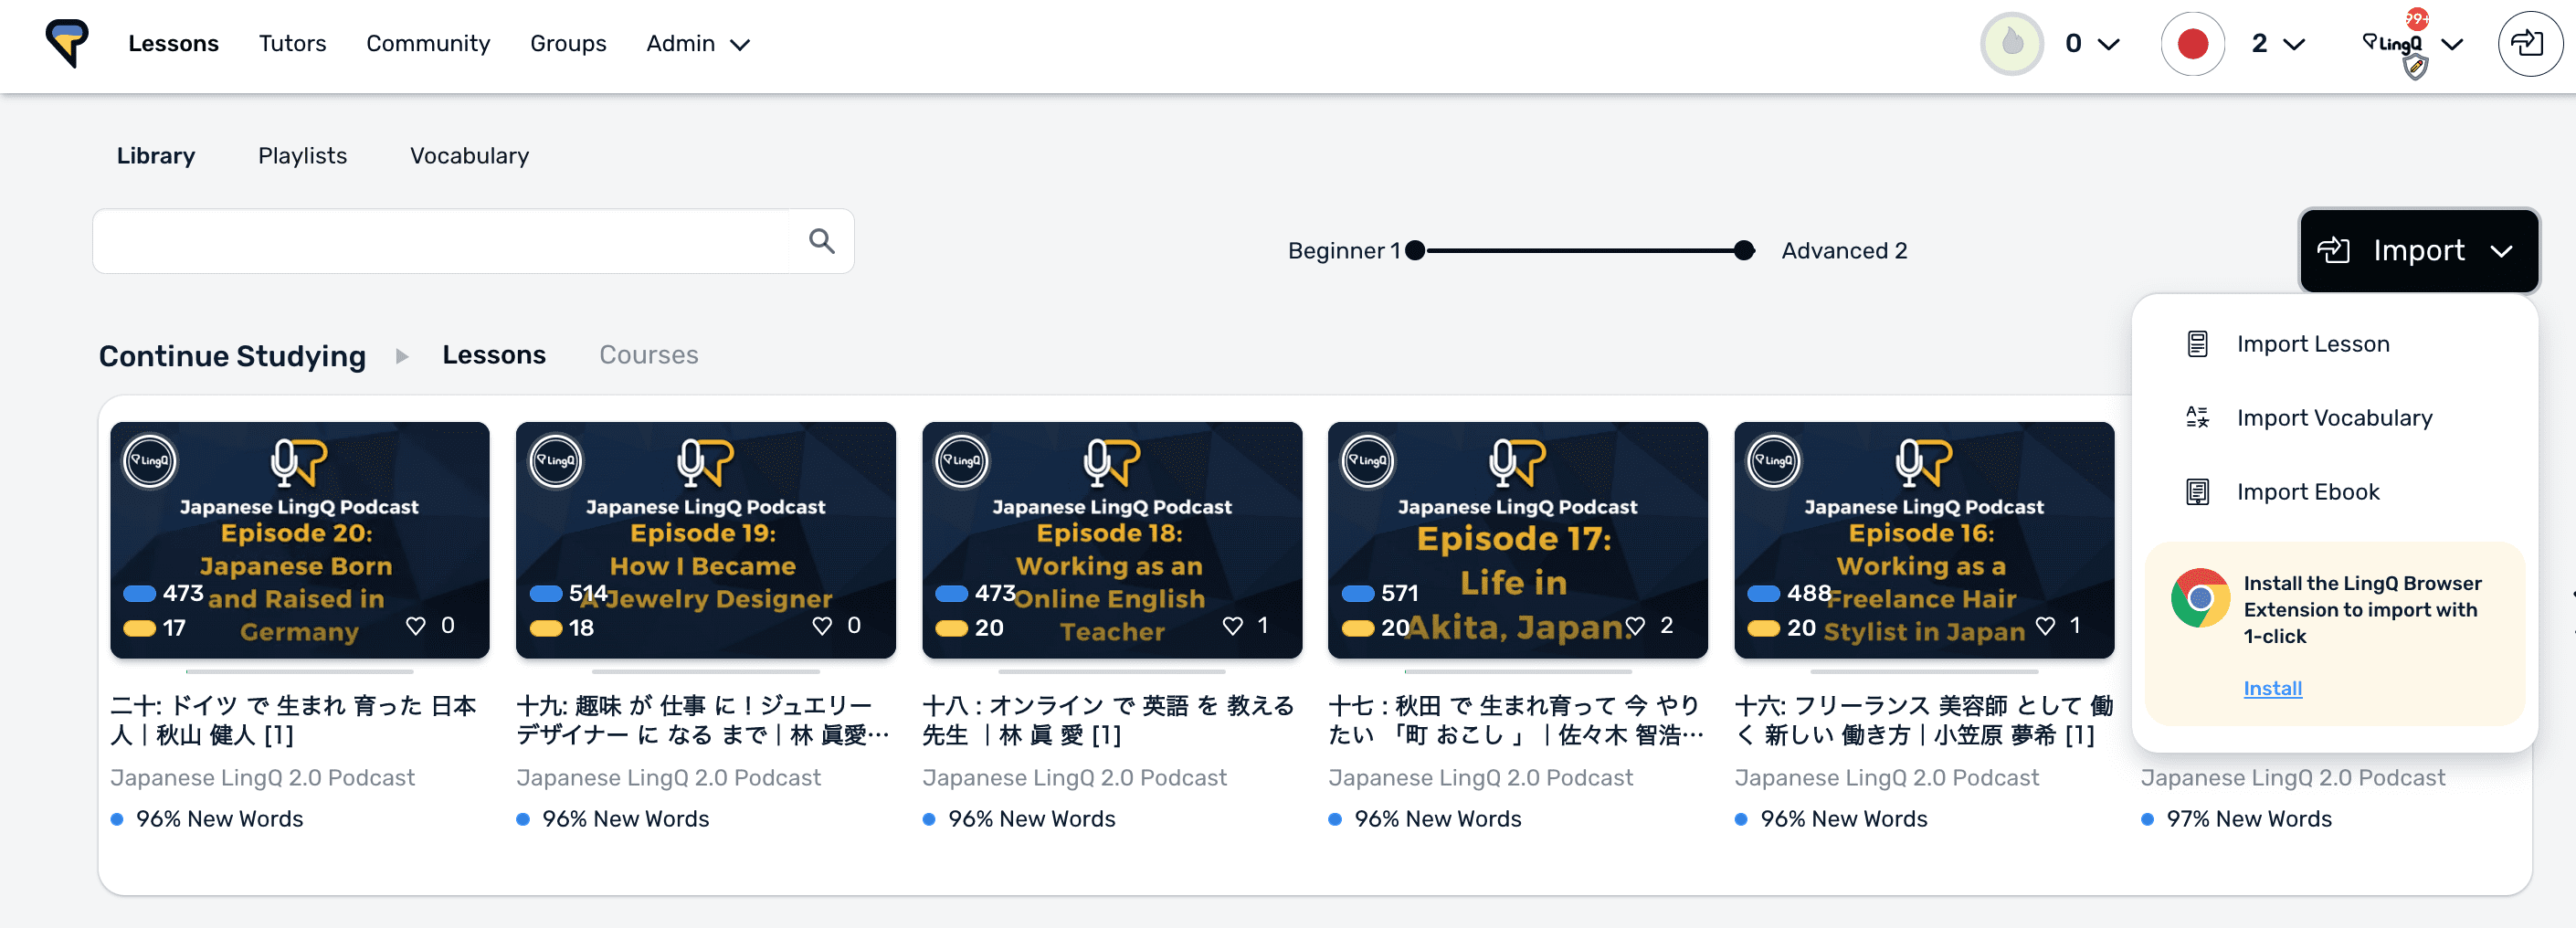Click the Import Lesson document icon
2576x928 pixels.
pos(2197,344)
